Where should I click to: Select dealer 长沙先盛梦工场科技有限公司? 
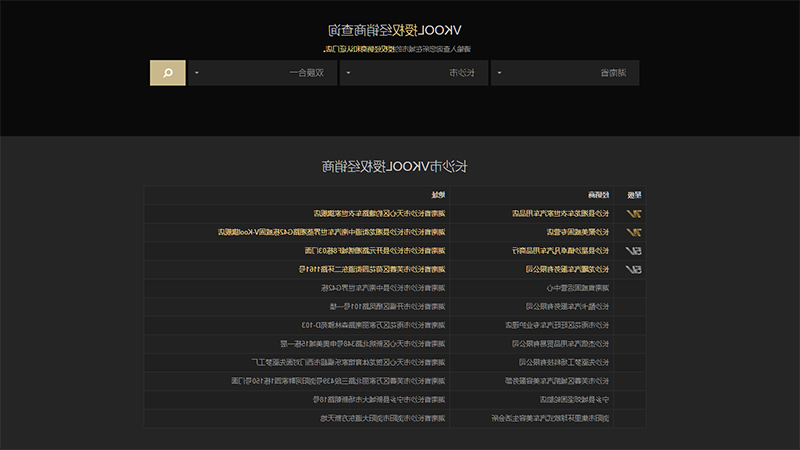pyautogui.click(x=564, y=362)
